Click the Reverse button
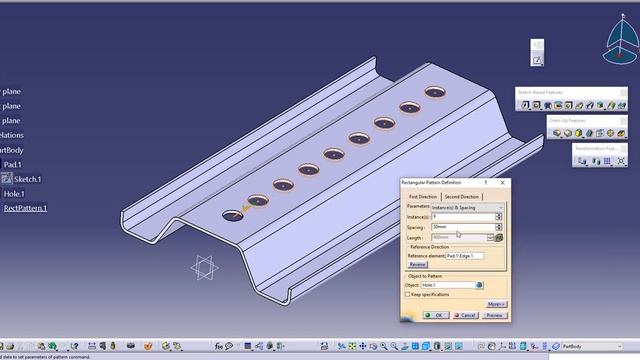This screenshot has width=640, height=360. 417,264
